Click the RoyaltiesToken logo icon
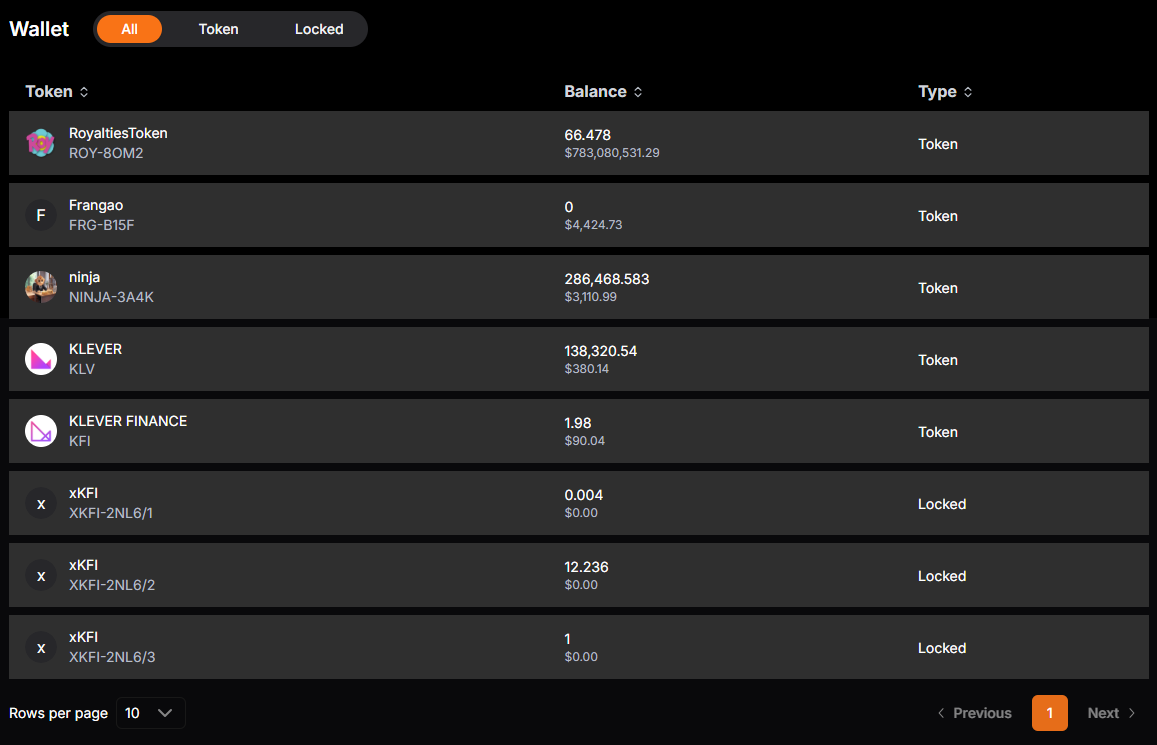 41,143
